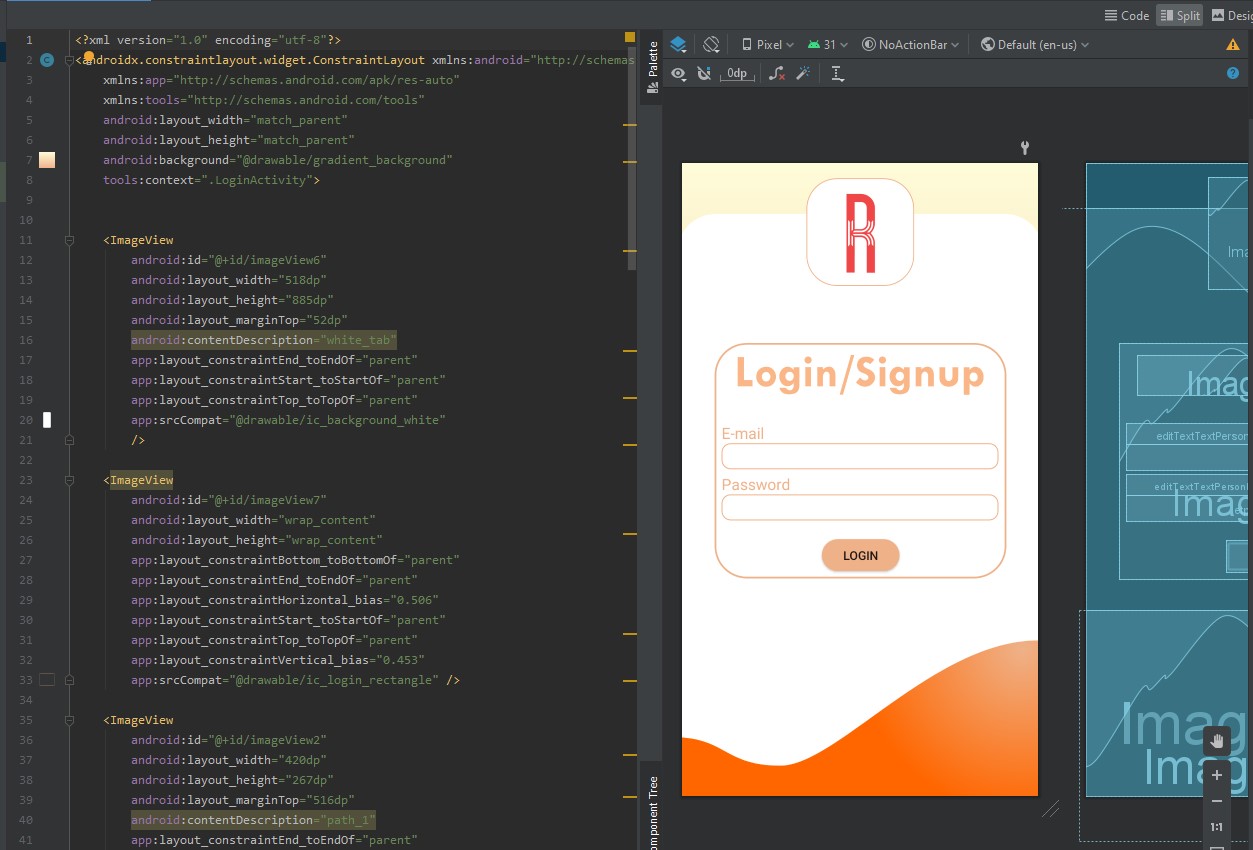The width and height of the screenshot is (1253, 850).
Task: Click the first editTextTextPerson field in blueprint
Action: pyautogui.click(x=1187, y=447)
